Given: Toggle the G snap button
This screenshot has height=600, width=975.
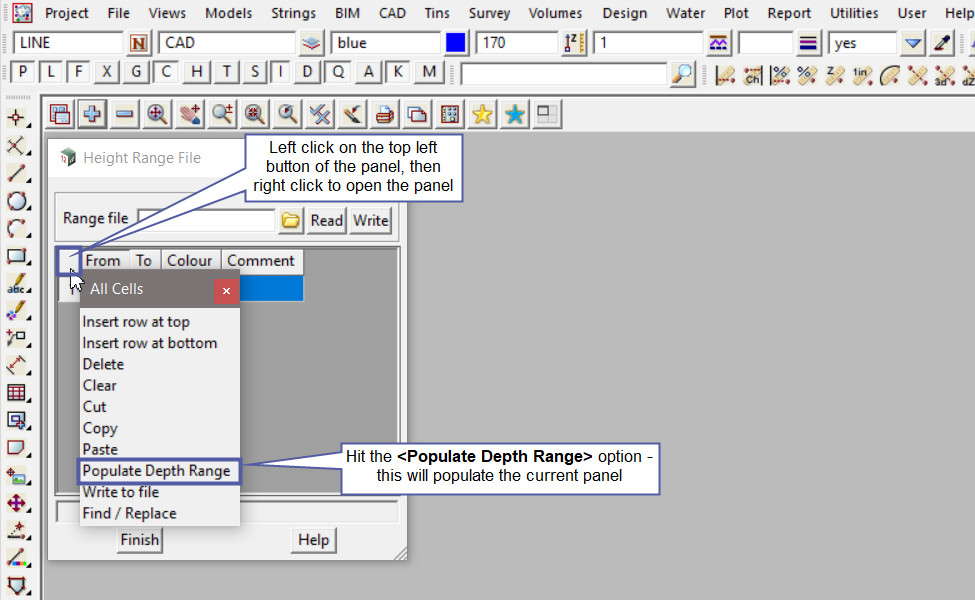Looking at the screenshot, I should pyautogui.click(x=137, y=72).
